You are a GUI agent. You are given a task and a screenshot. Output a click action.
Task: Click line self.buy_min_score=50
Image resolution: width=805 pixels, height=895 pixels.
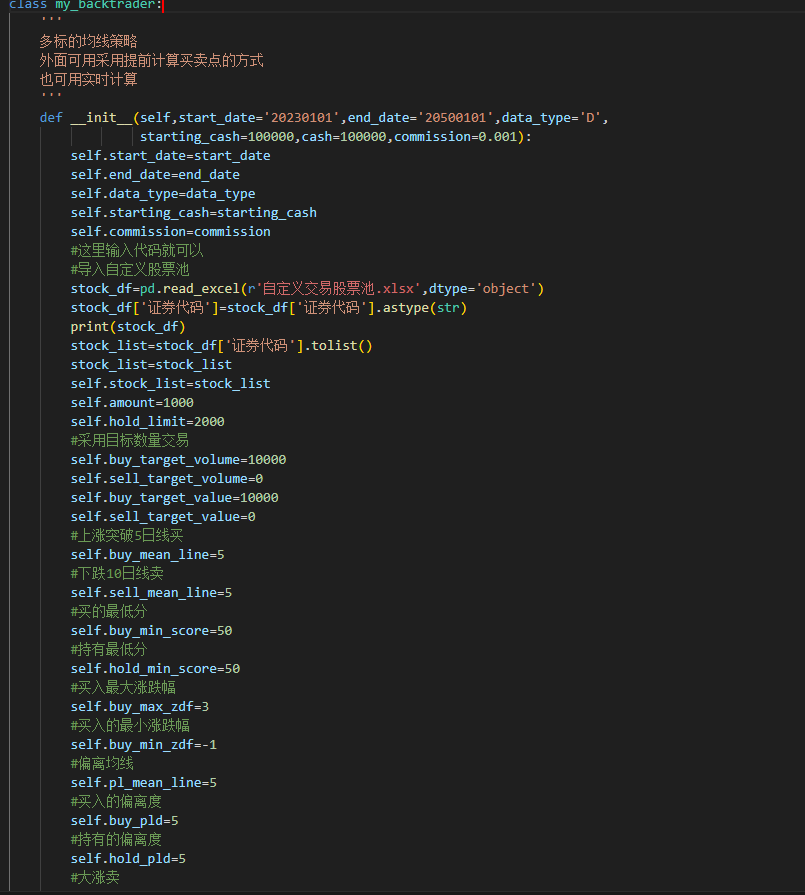151,630
